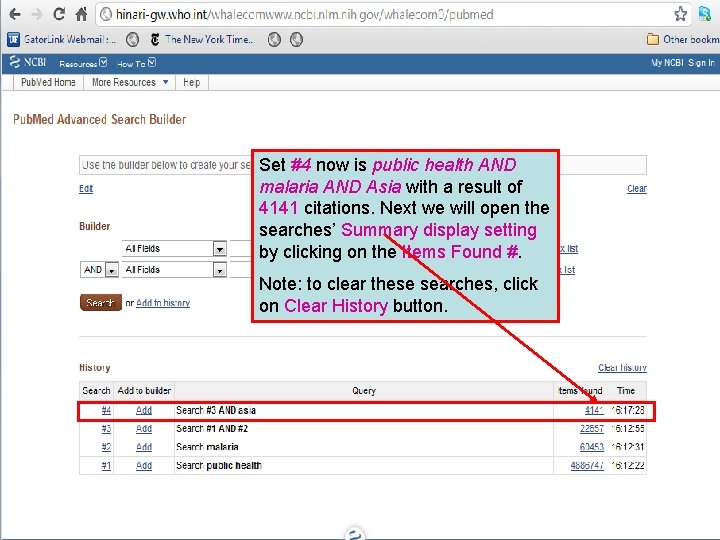
Task: Reload the page with the refresh icon
Action: [x=59, y=14]
